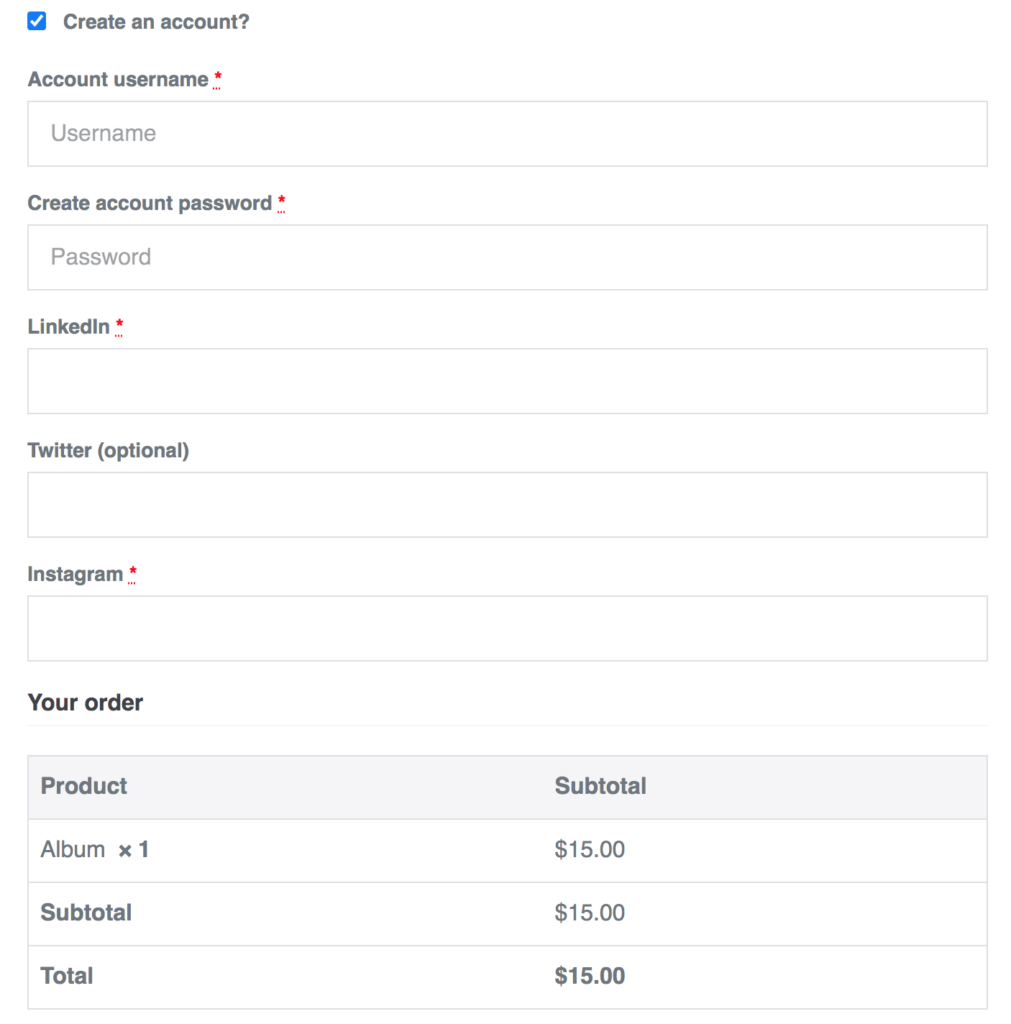Screen dimensions: 1011x1024
Task: Click the bold Total amount $15.00
Action: (590, 976)
